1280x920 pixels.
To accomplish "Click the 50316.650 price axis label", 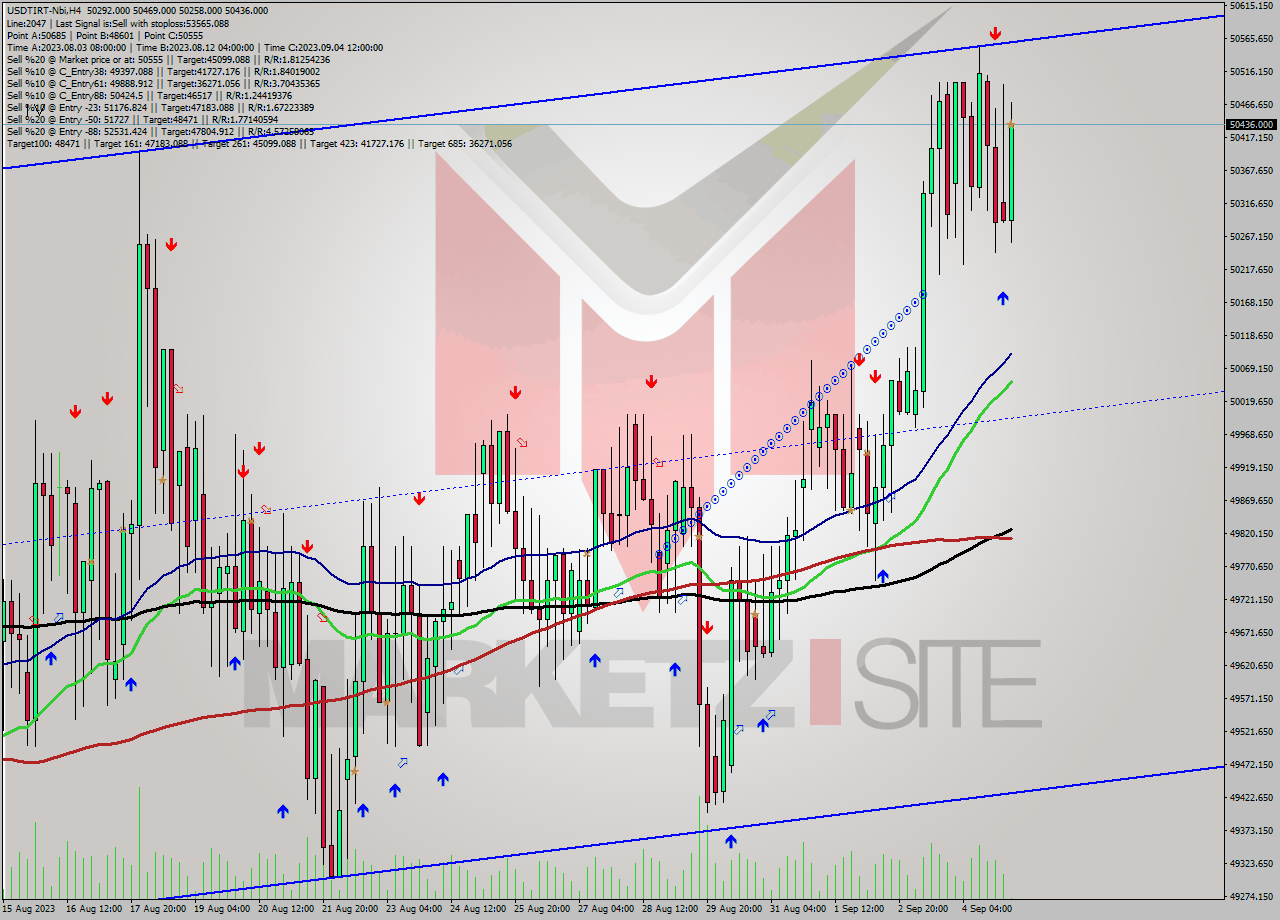I will point(1252,204).
